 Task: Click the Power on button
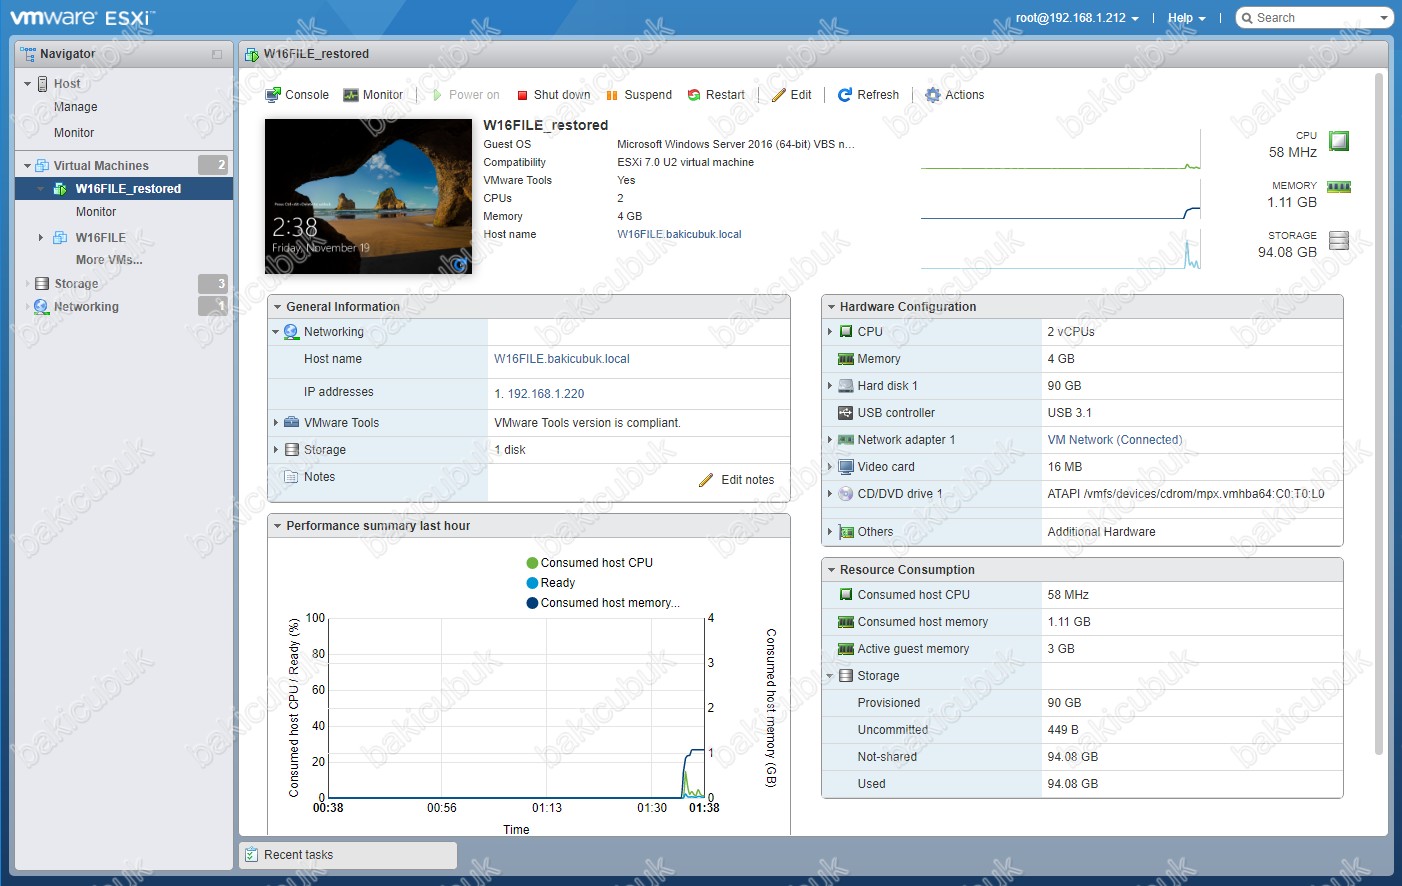coord(465,95)
